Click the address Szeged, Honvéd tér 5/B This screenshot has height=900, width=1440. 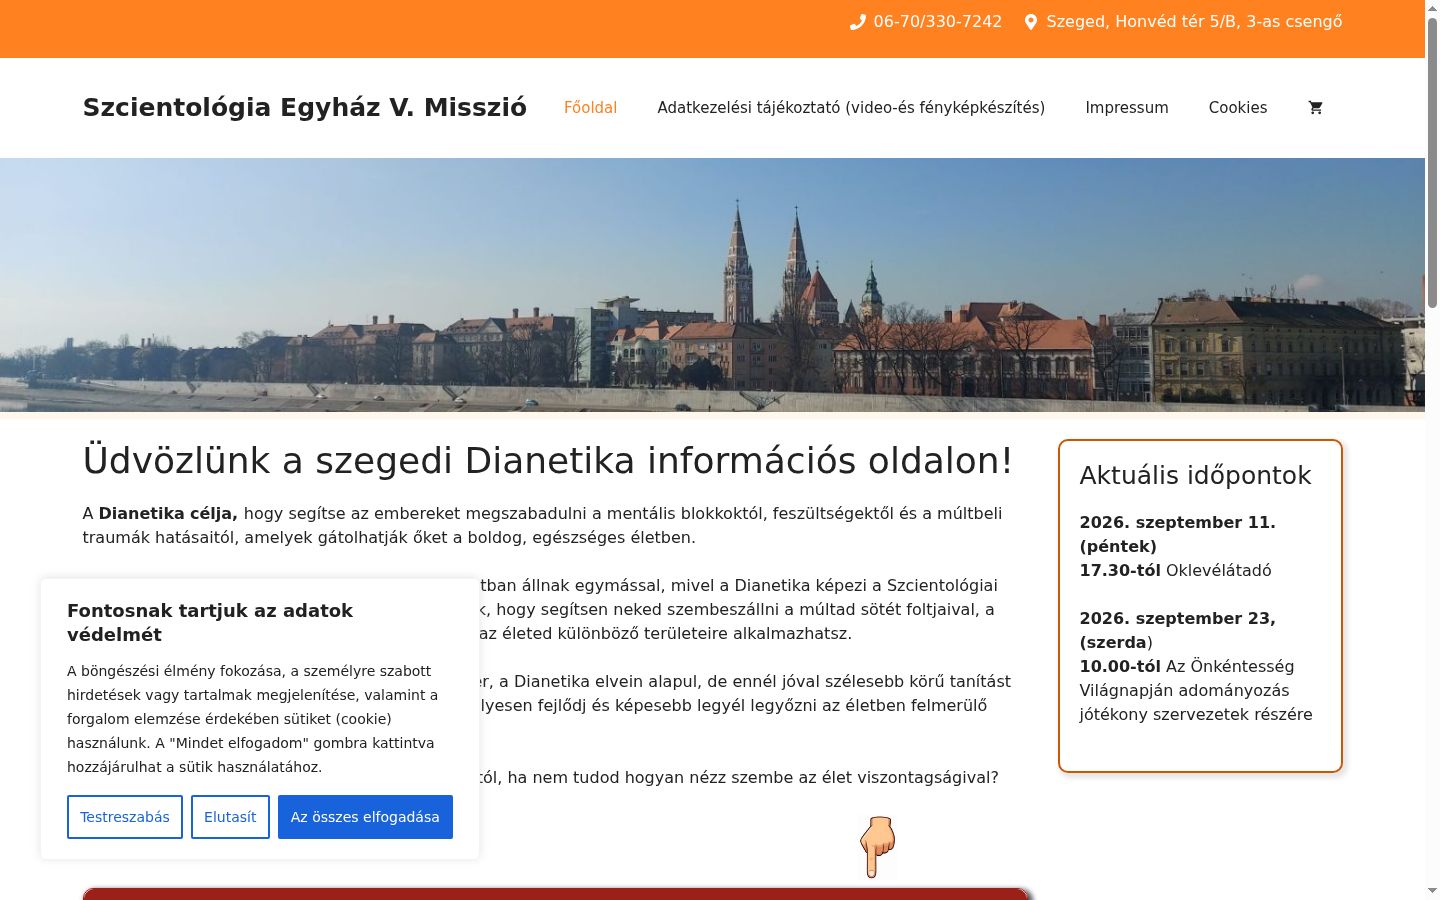click(x=1194, y=22)
